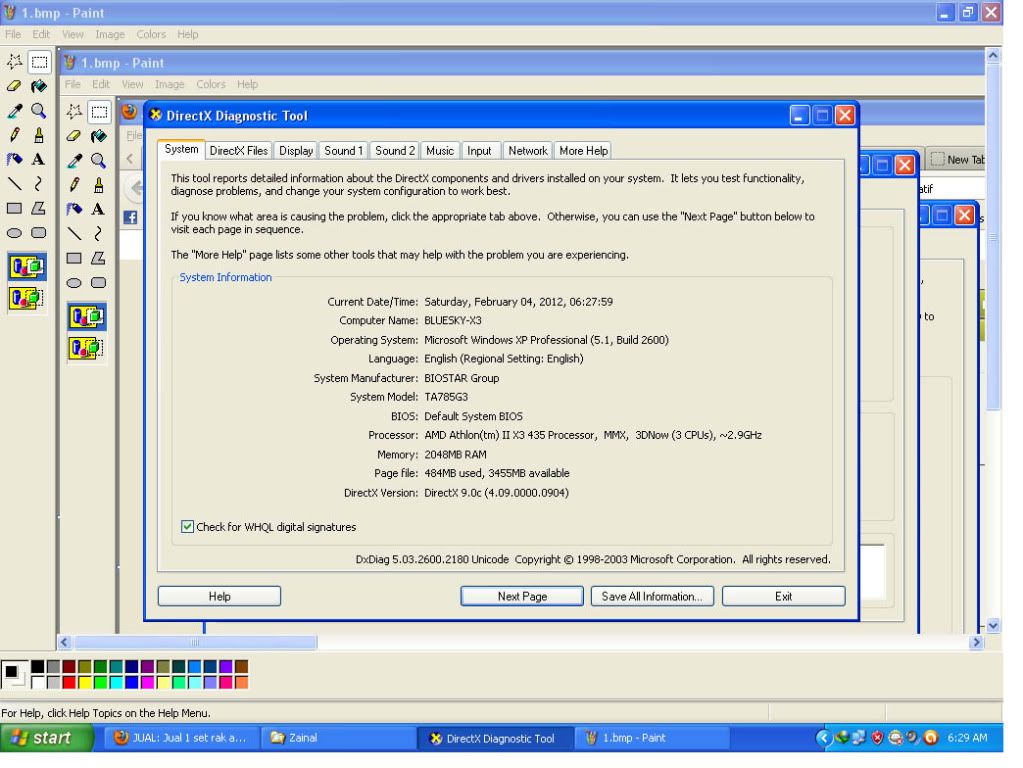1023x768 pixels.
Task: Enable opaque selection option in outer Paint toolbox
Action: pos(27,267)
